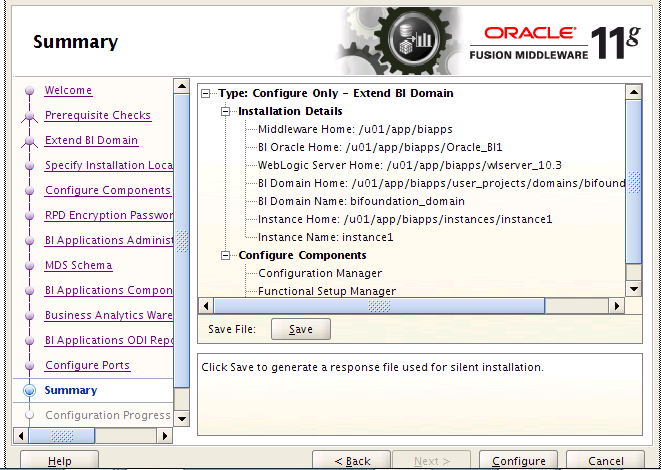Select the Configuration Manager tree item

(320, 274)
